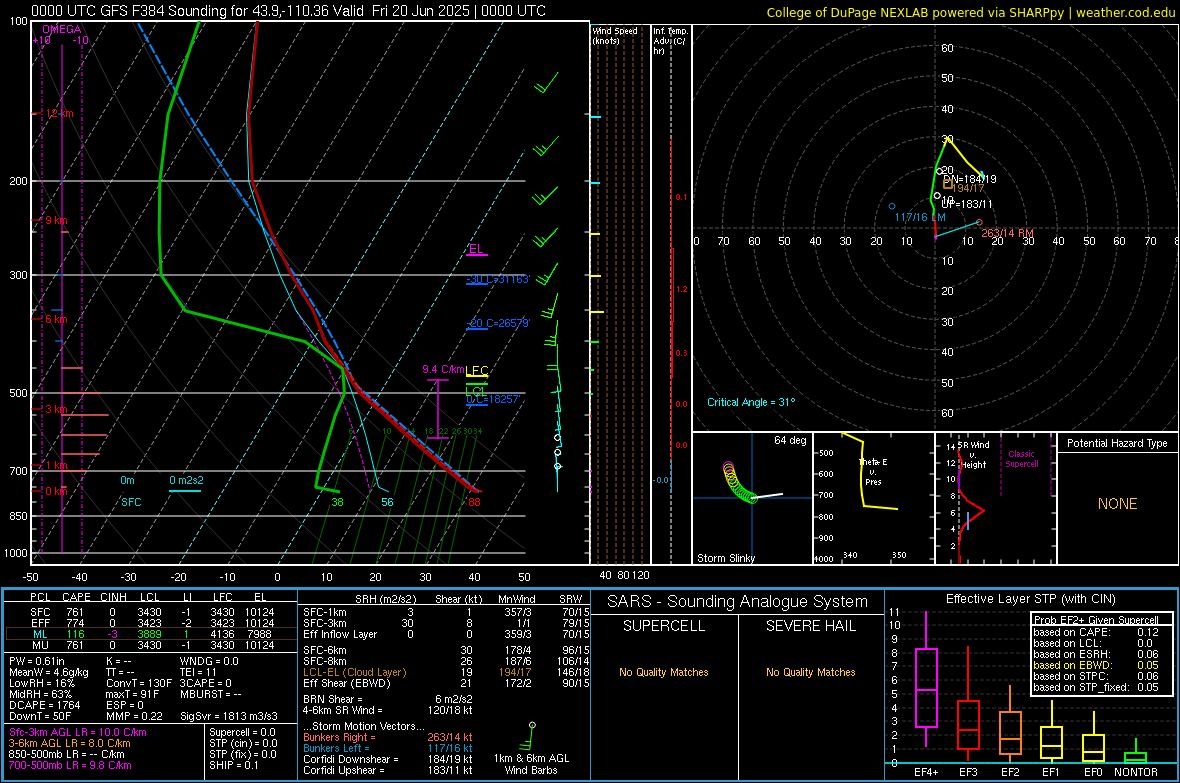Open the Theta-E v. Pres panel
This screenshot has width=1180, height=783.
click(x=873, y=498)
